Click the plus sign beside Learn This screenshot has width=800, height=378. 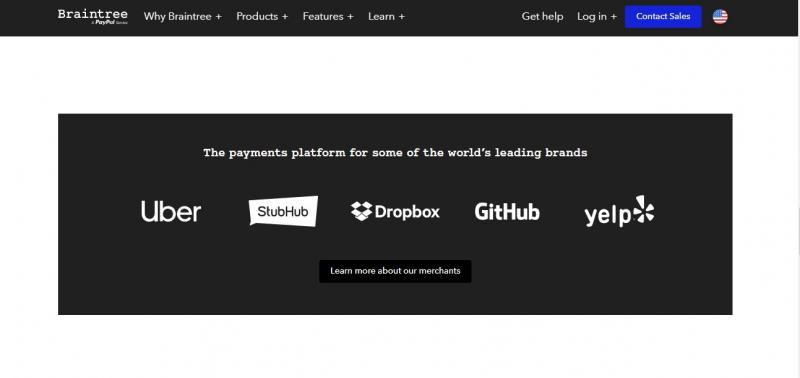[x=402, y=17]
